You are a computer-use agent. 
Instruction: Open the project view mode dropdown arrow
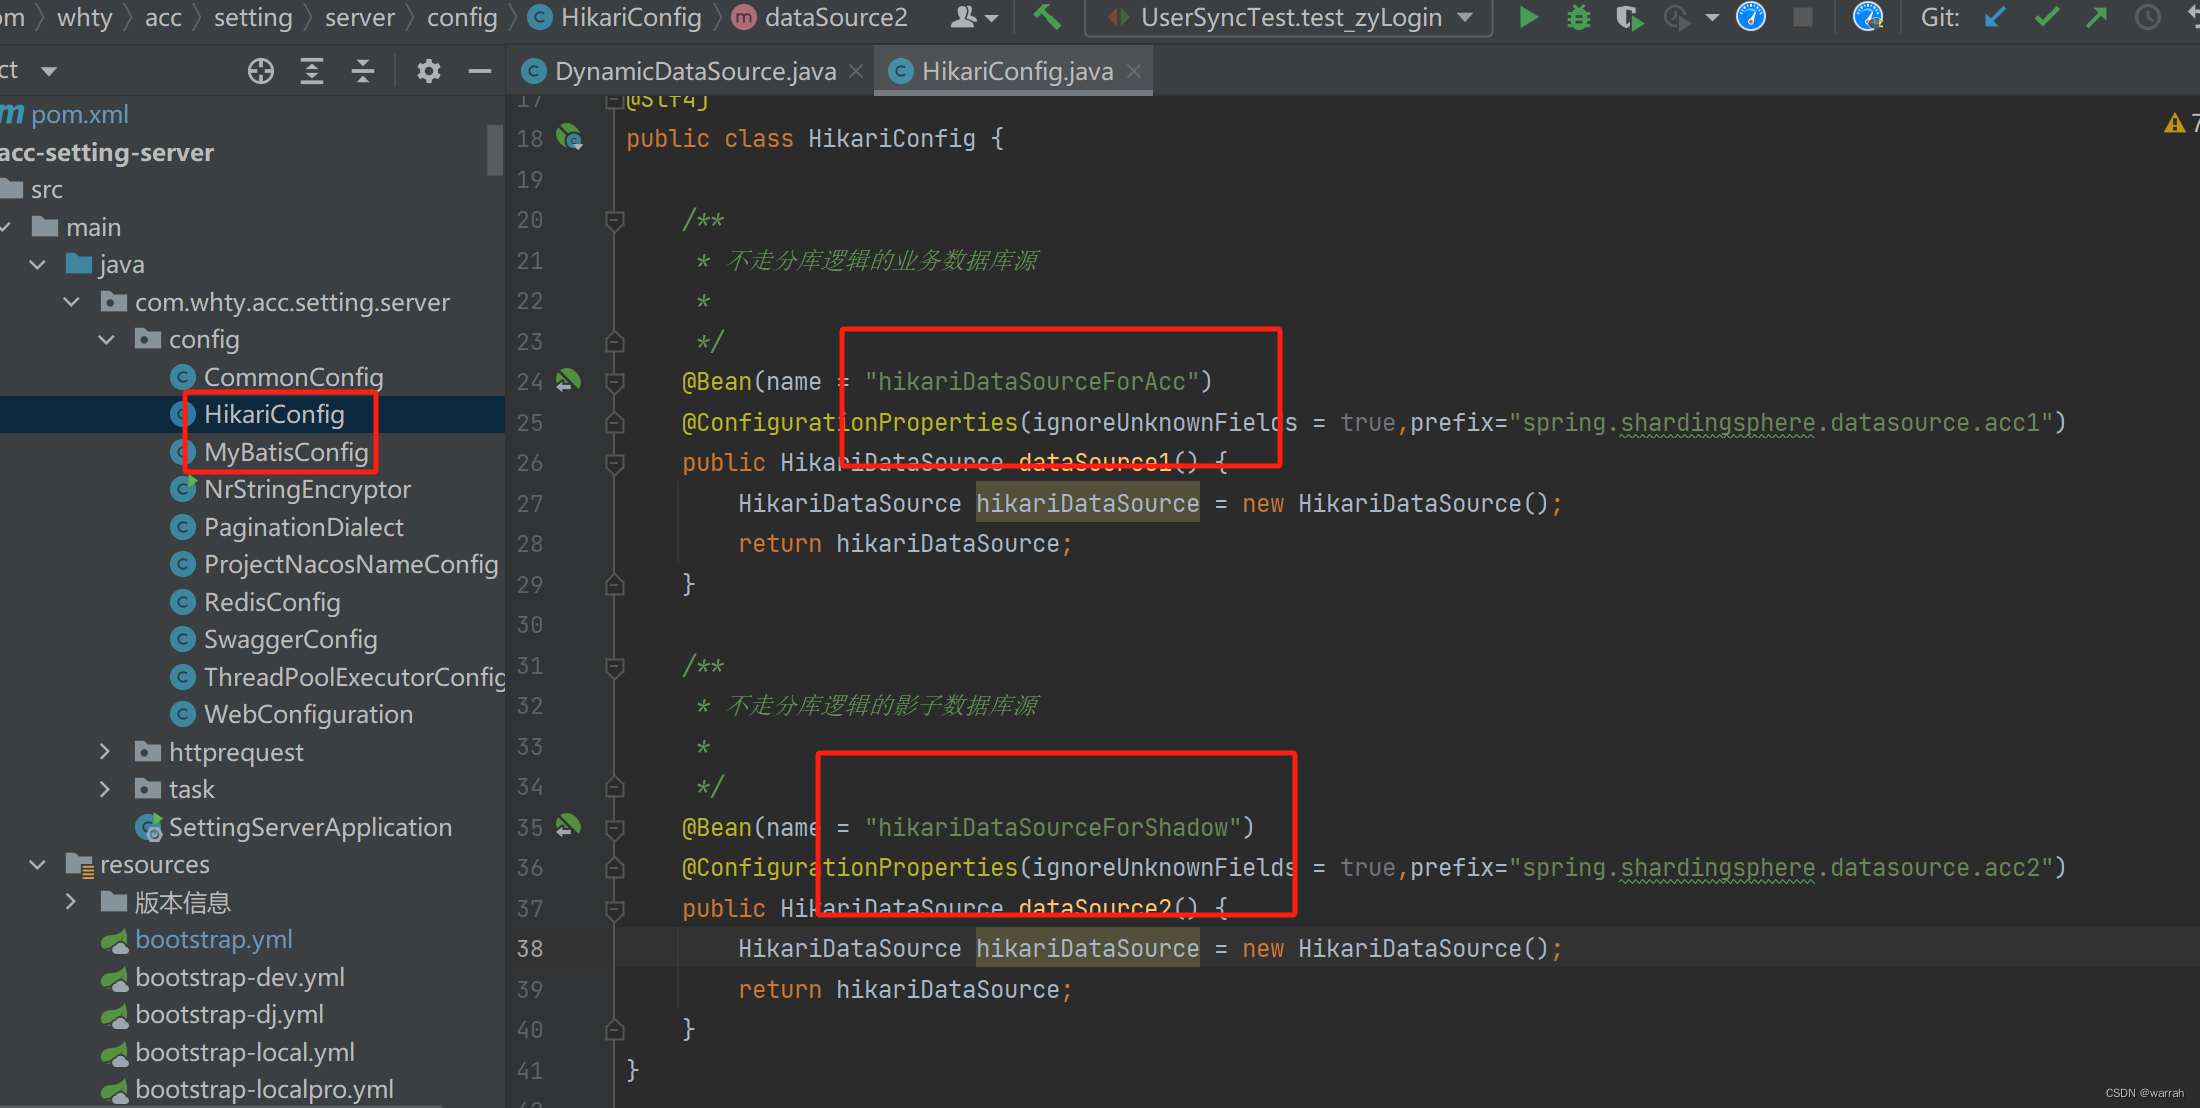click(x=49, y=71)
